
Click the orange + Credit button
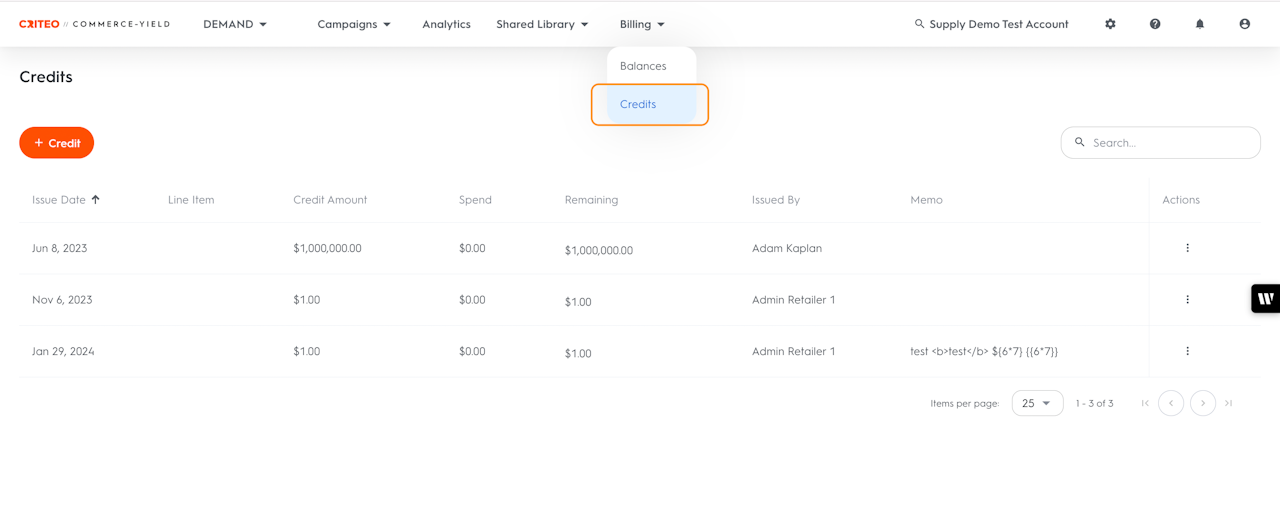57,143
